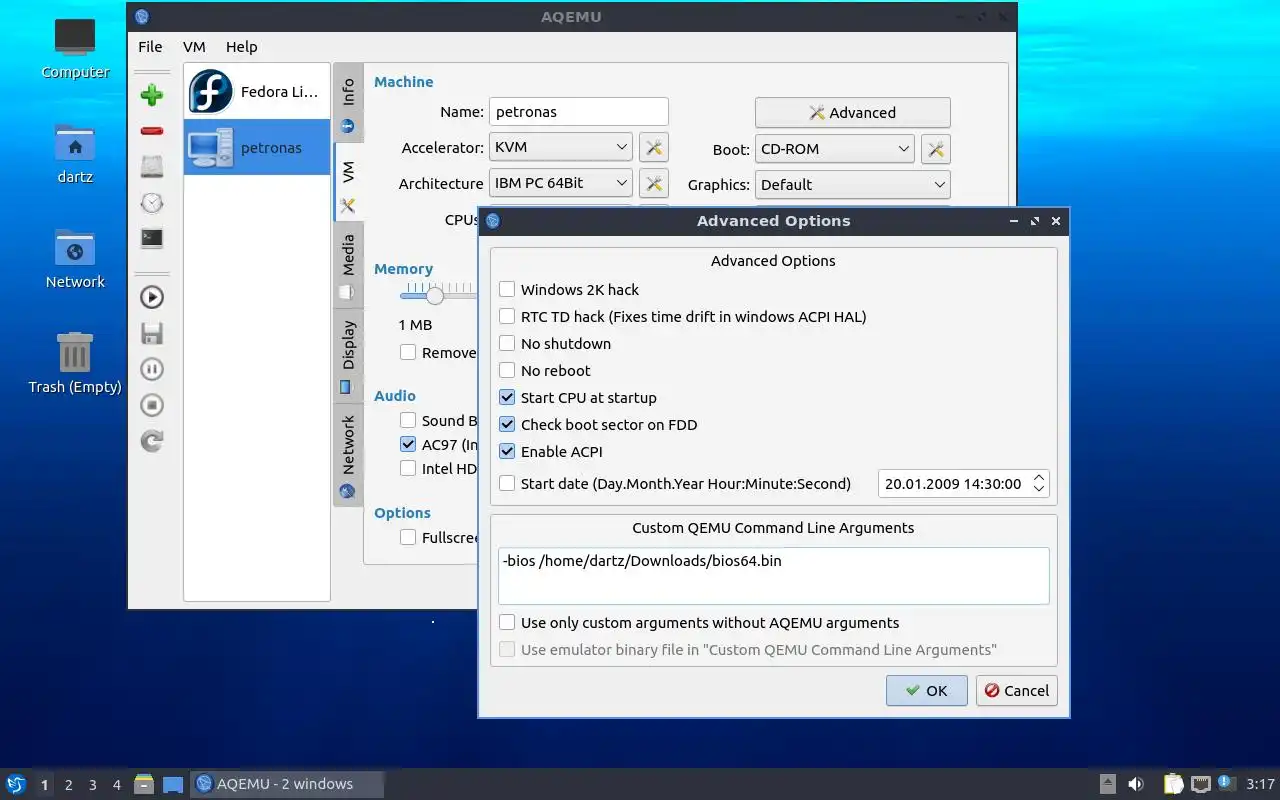Switch to the Media side tab
This screenshot has height=800, width=1280.
348,265
